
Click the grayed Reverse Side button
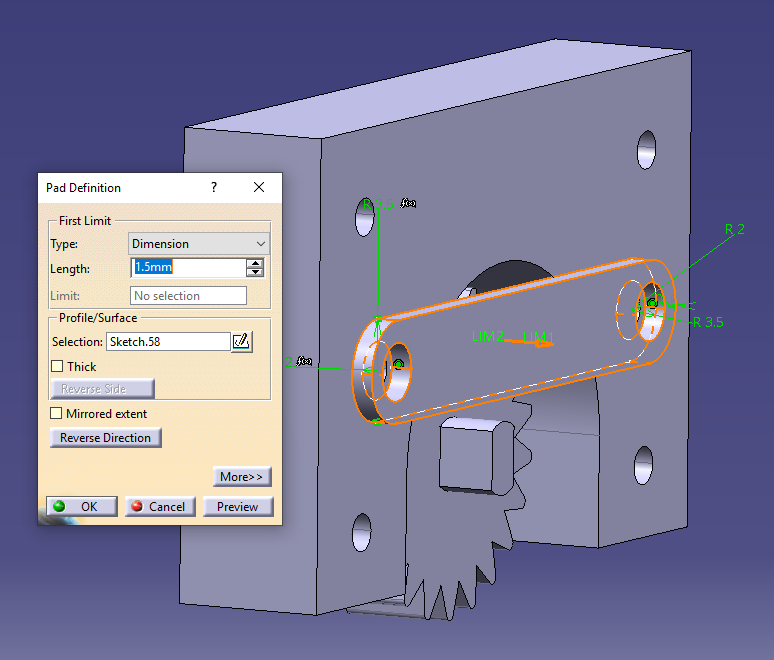point(102,389)
